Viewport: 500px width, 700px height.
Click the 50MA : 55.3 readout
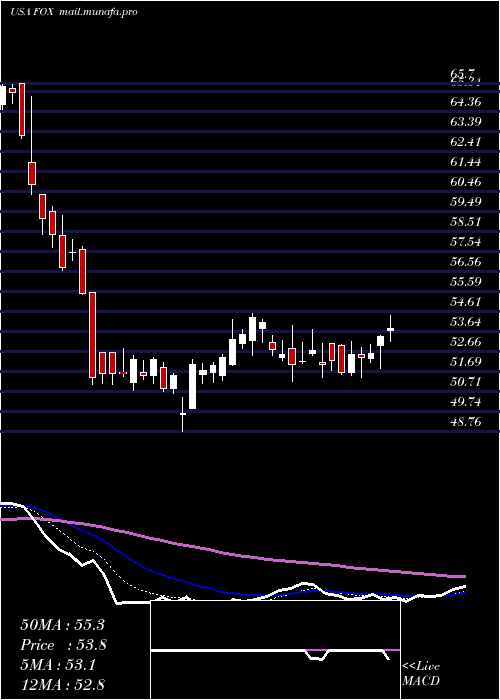coord(62,625)
